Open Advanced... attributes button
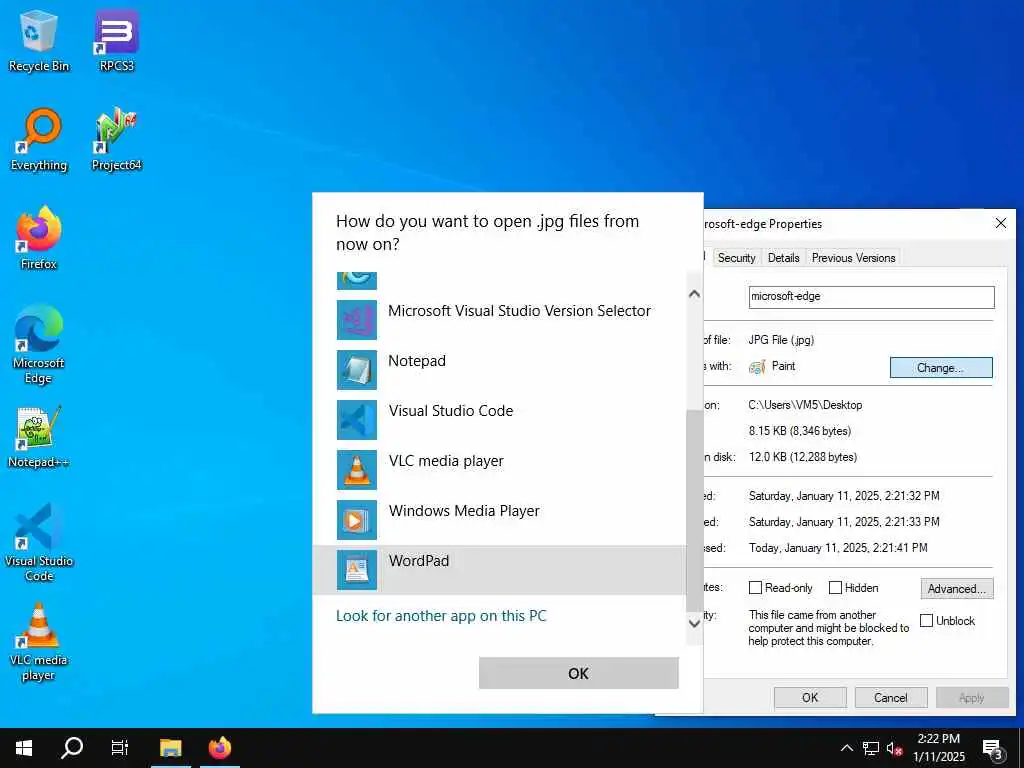Viewport: 1024px width, 768px height. (x=957, y=588)
